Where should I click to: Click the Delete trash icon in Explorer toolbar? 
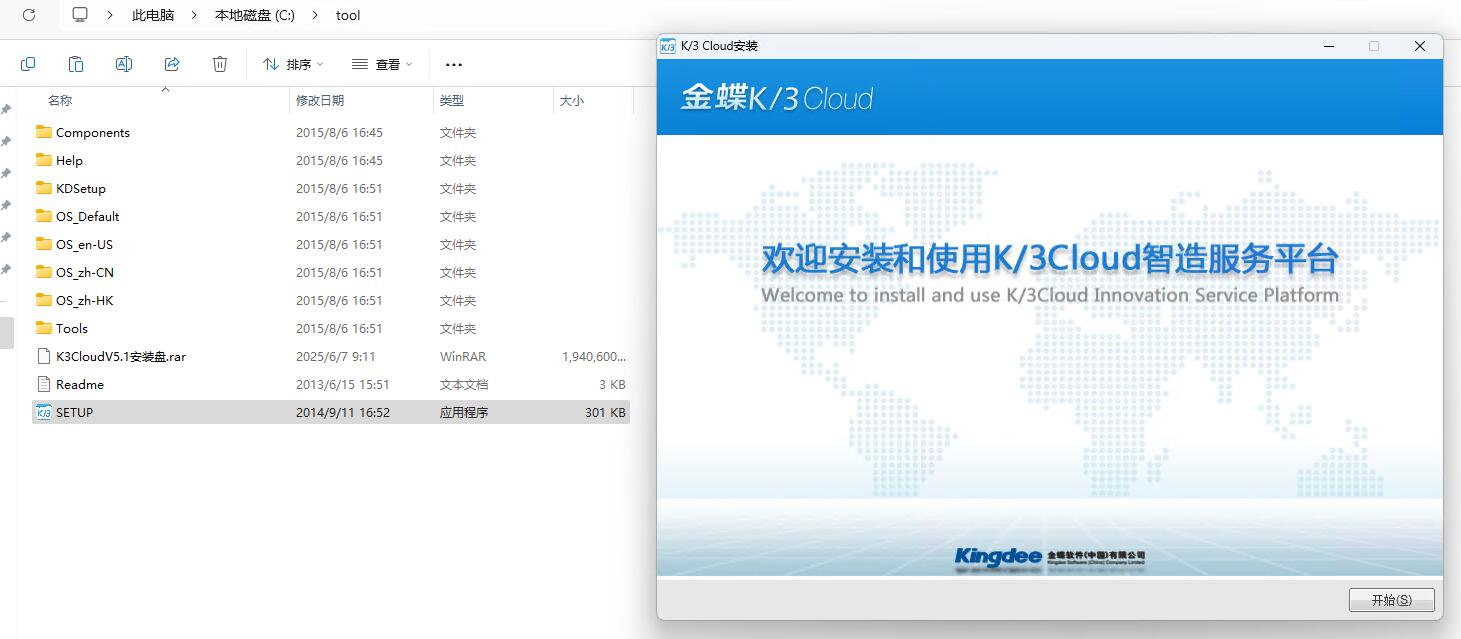(220, 64)
